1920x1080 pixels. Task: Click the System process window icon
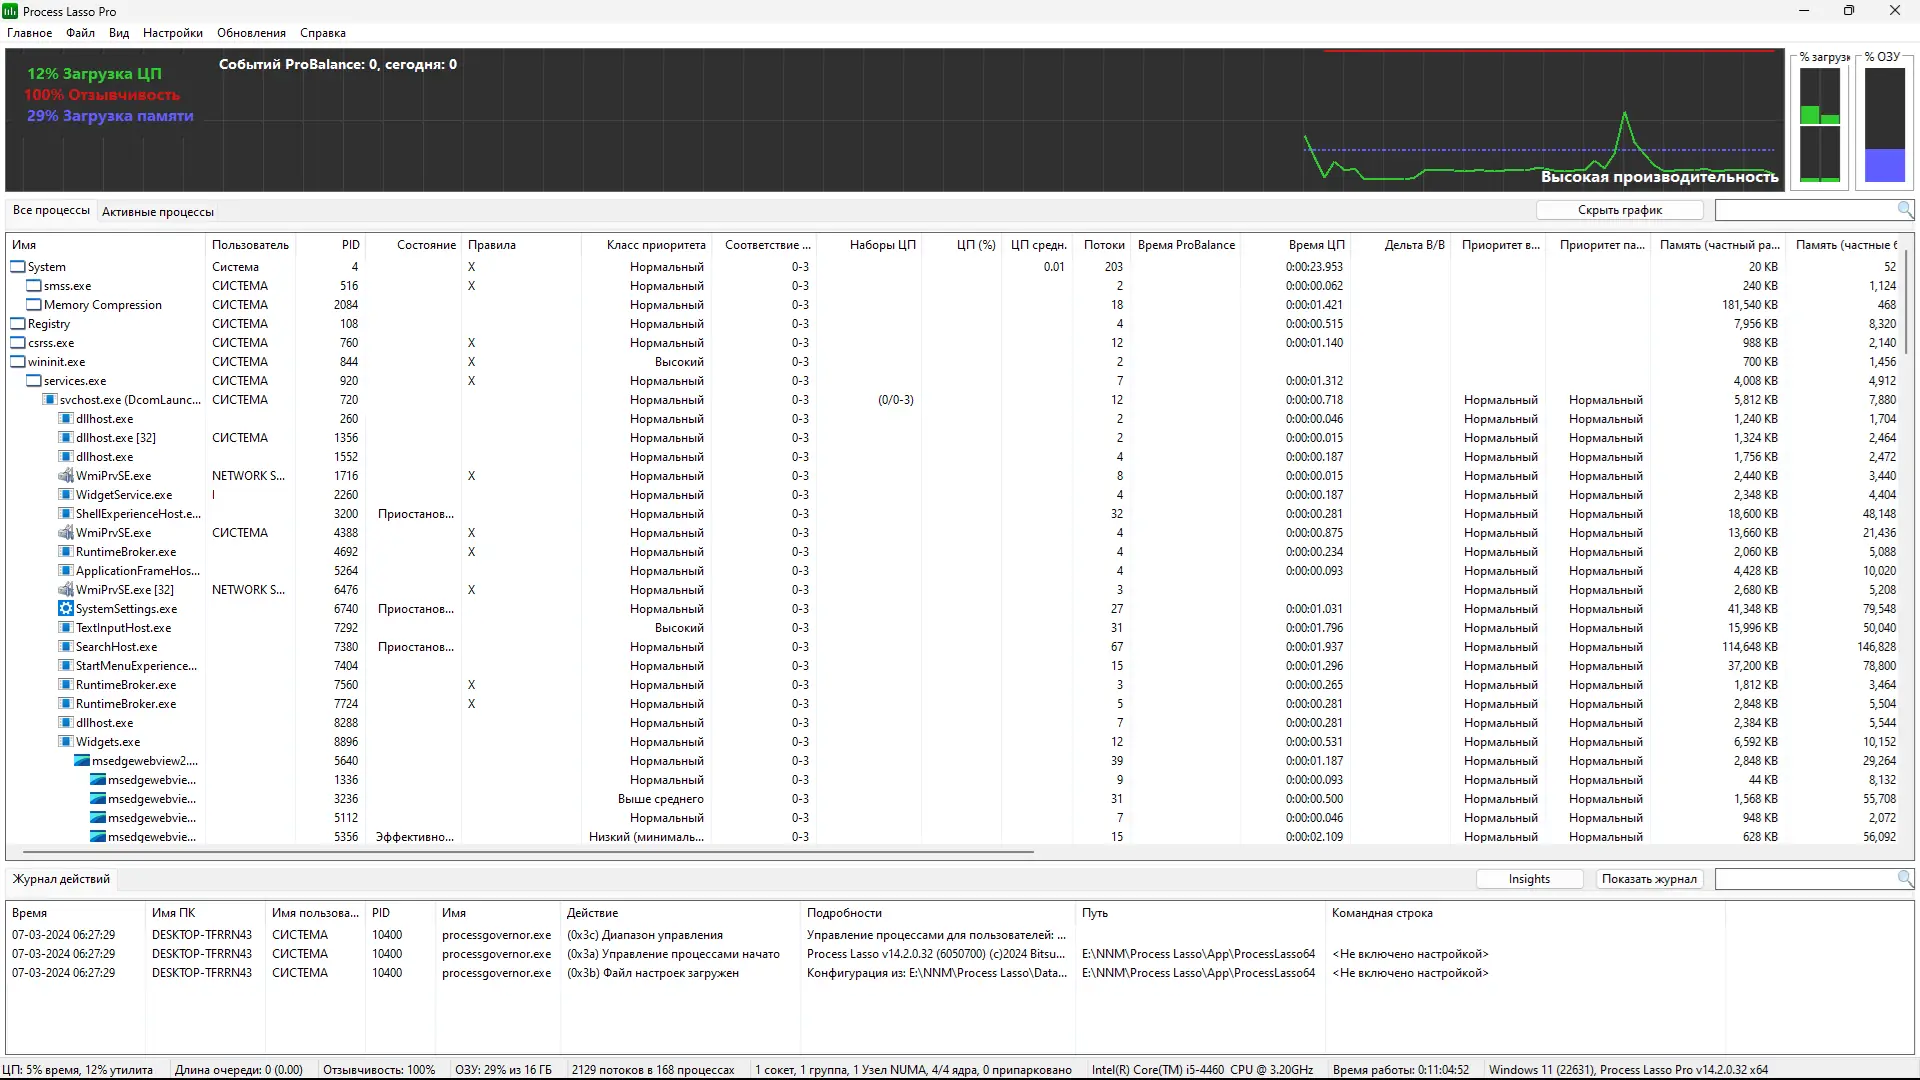[x=18, y=267]
